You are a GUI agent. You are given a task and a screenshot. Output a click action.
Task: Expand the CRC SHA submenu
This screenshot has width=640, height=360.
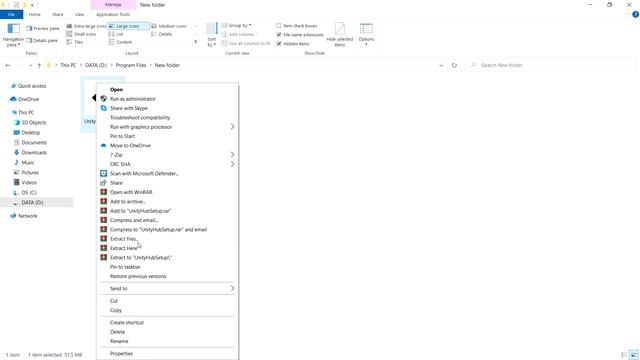click(x=167, y=164)
